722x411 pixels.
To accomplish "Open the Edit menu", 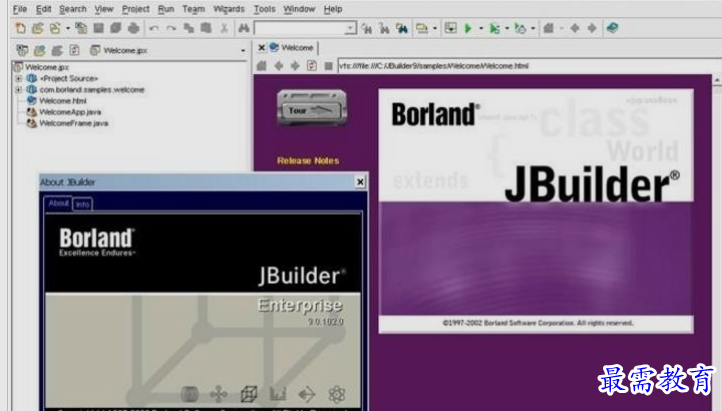I will click(44, 9).
